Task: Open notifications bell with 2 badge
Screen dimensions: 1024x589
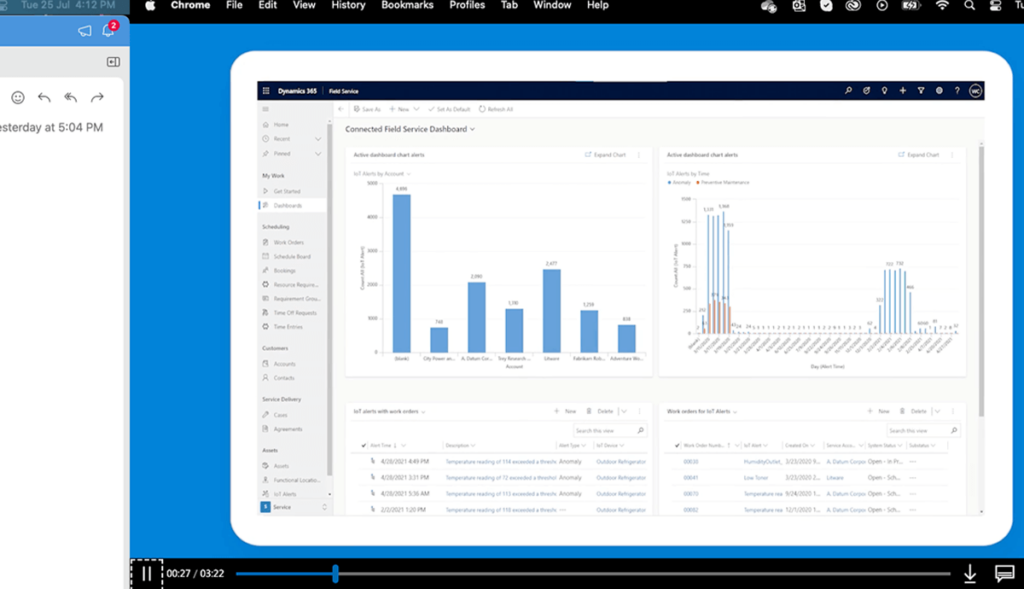Action: [108, 31]
